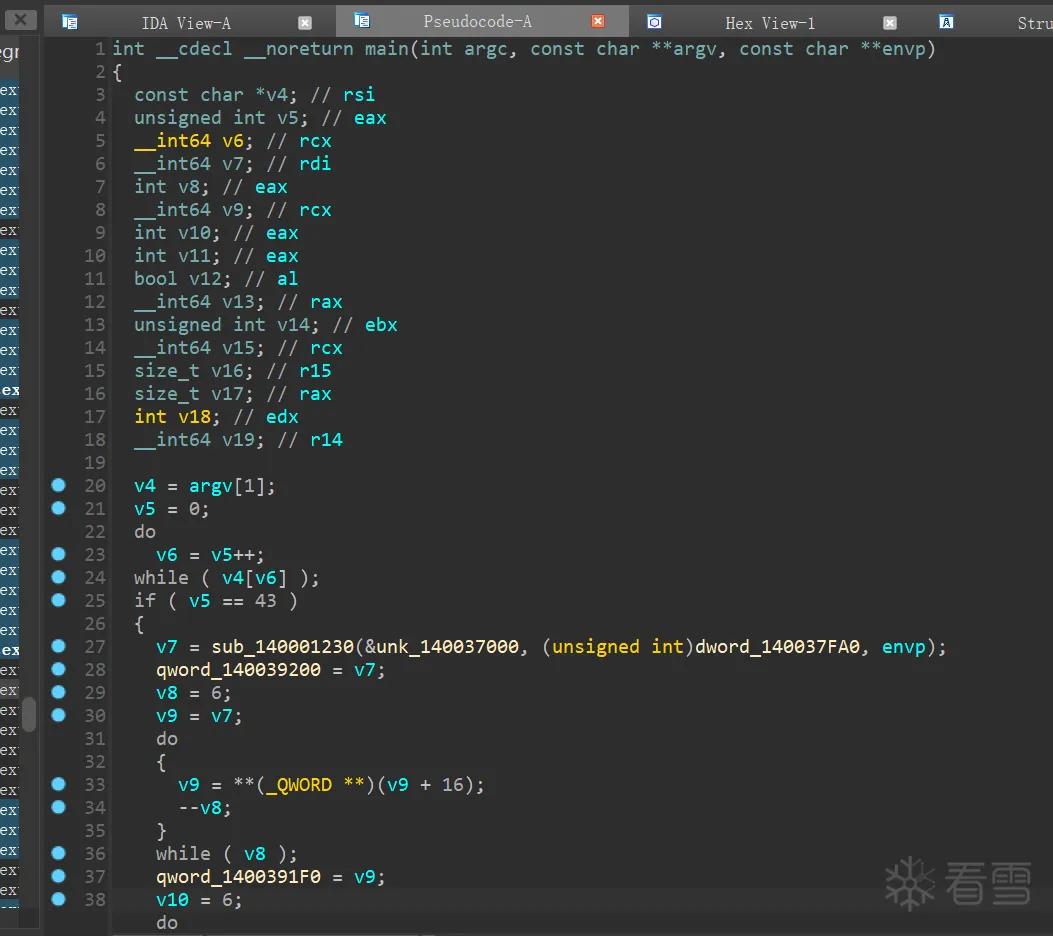Click envp argument on line 27
Screen dimensions: 1053x936
point(903,647)
